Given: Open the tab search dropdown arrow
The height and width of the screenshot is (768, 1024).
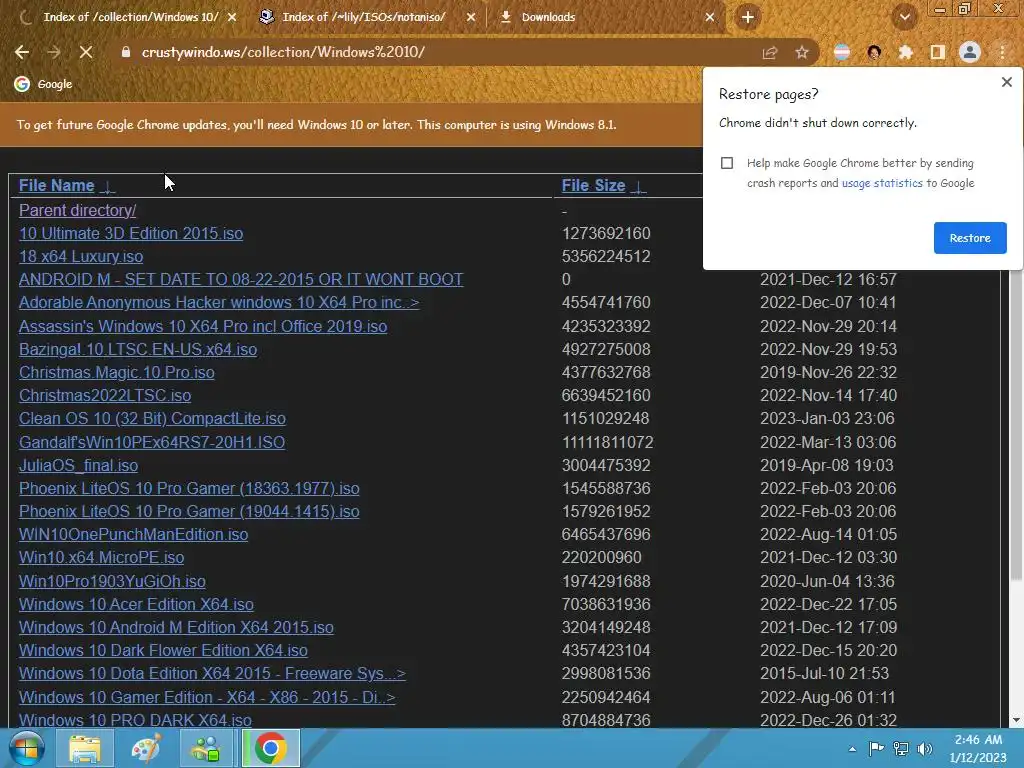Looking at the screenshot, I should click(x=905, y=17).
